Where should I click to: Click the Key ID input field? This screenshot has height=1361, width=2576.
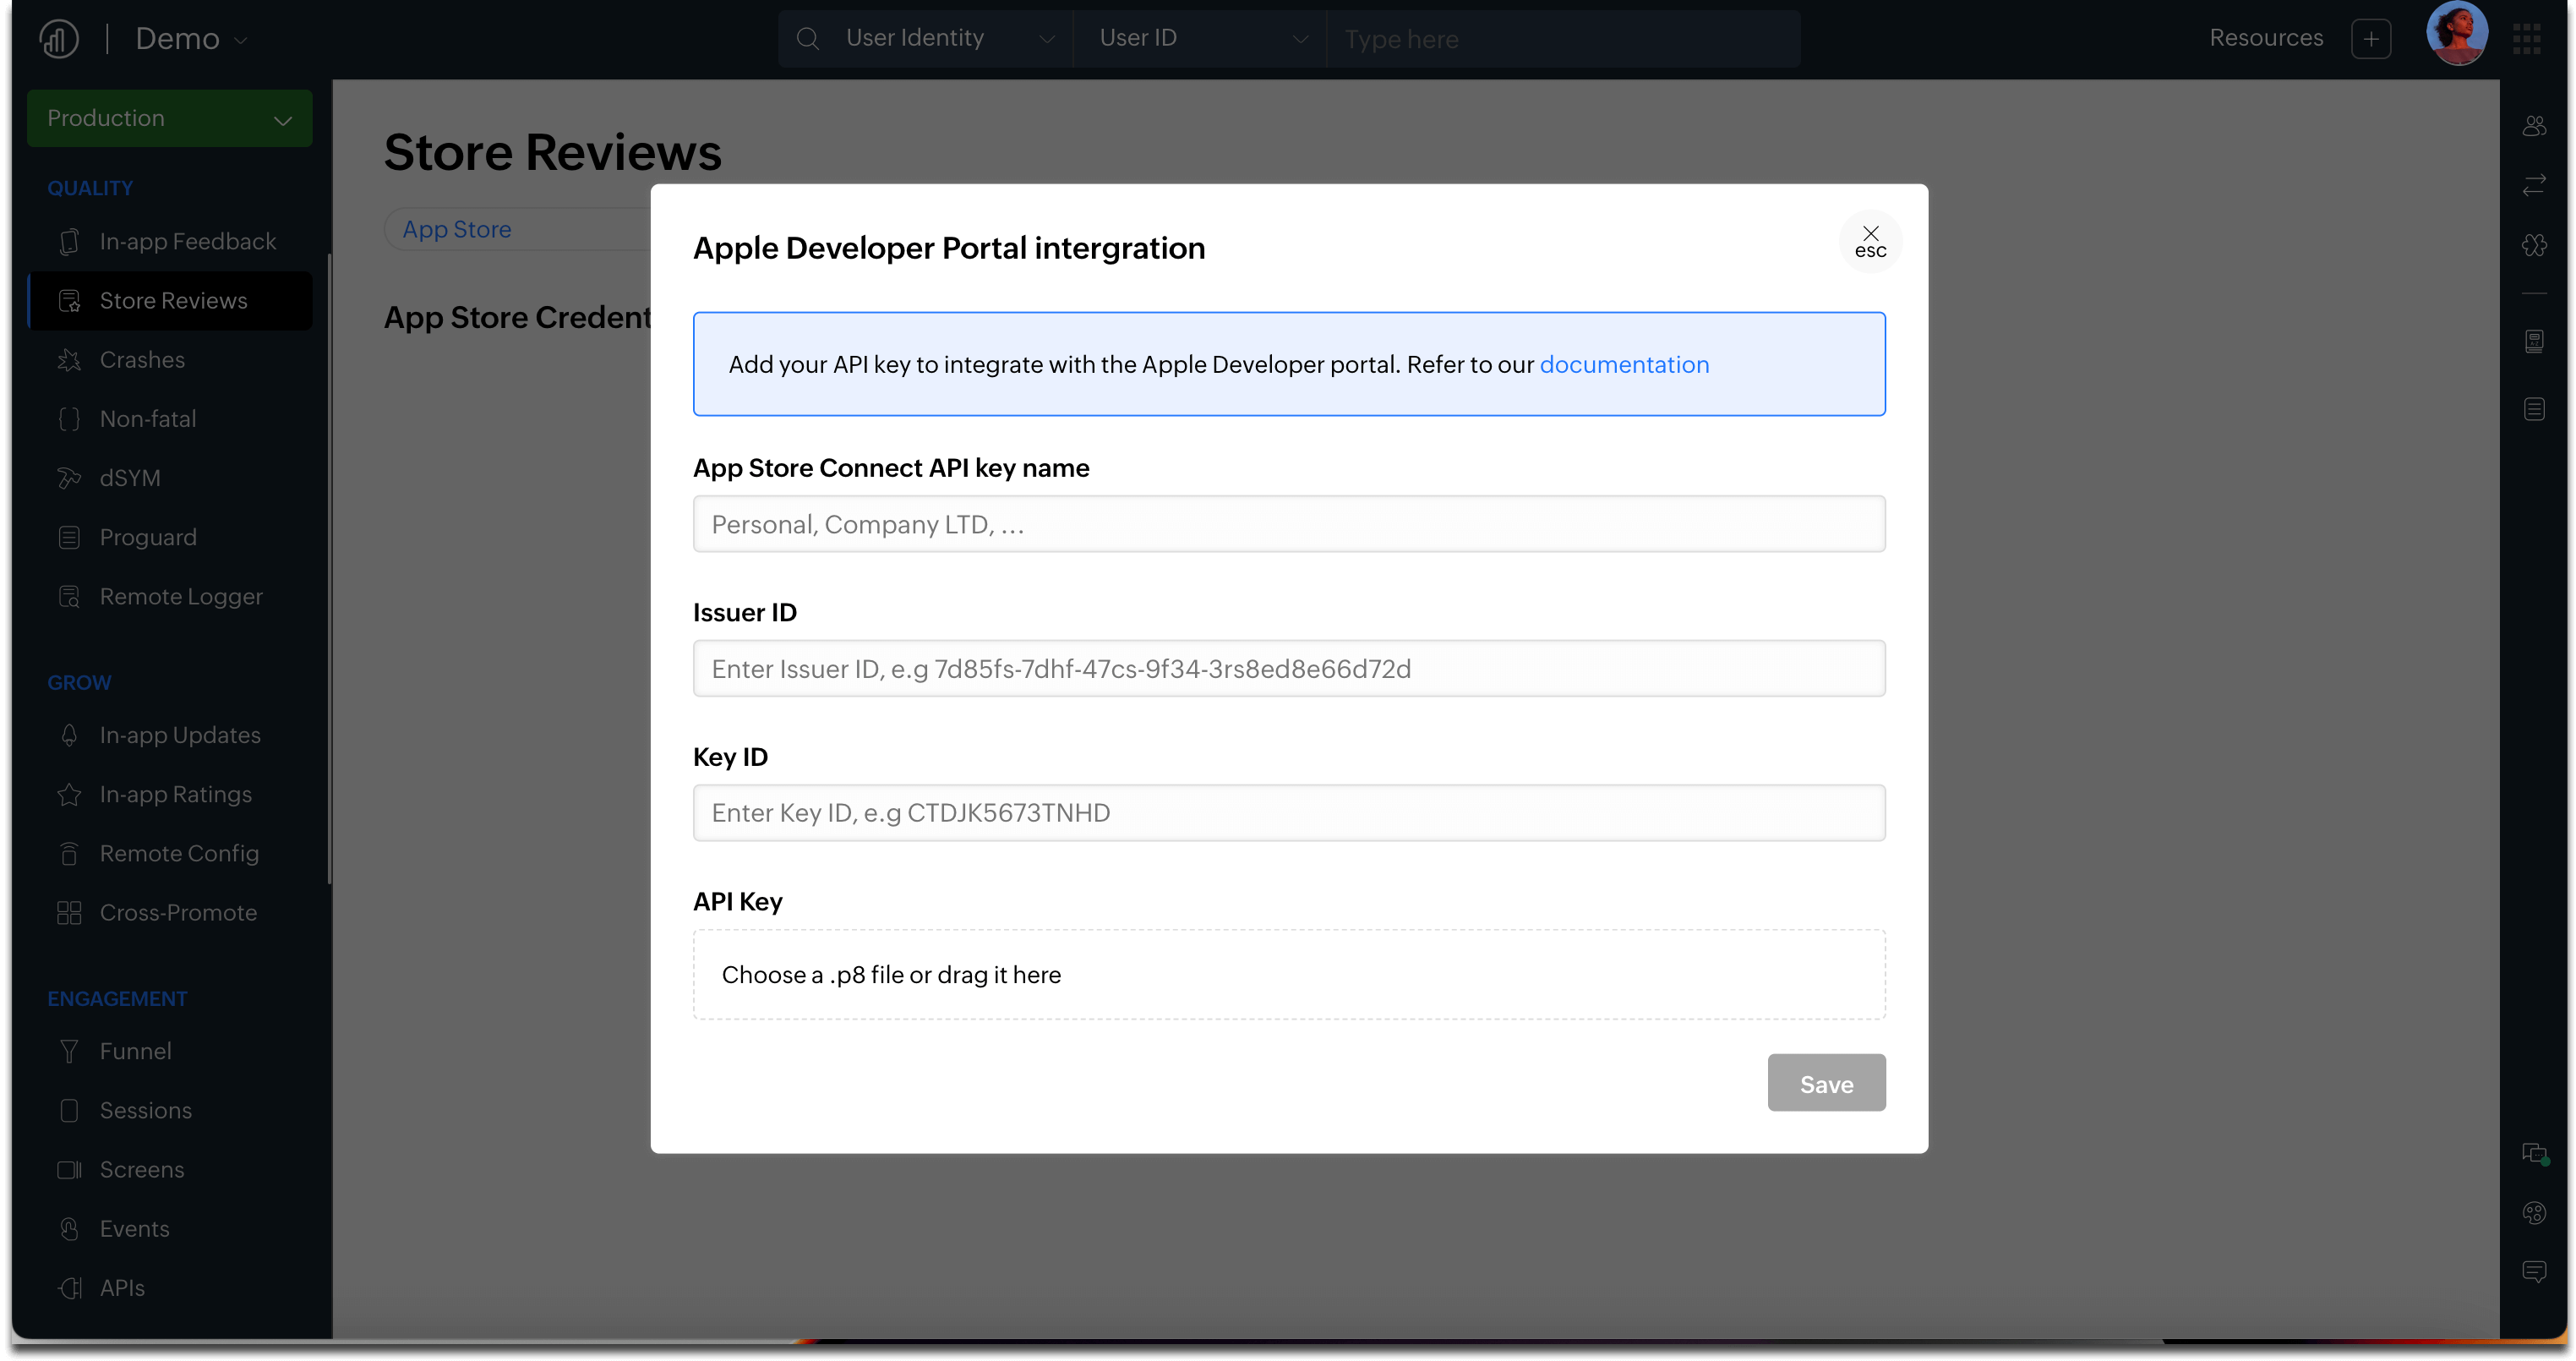[1289, 812]
